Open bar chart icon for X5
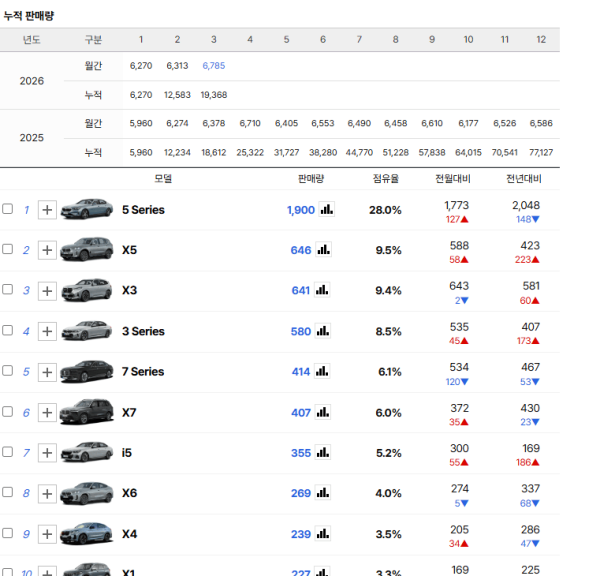 324,250
